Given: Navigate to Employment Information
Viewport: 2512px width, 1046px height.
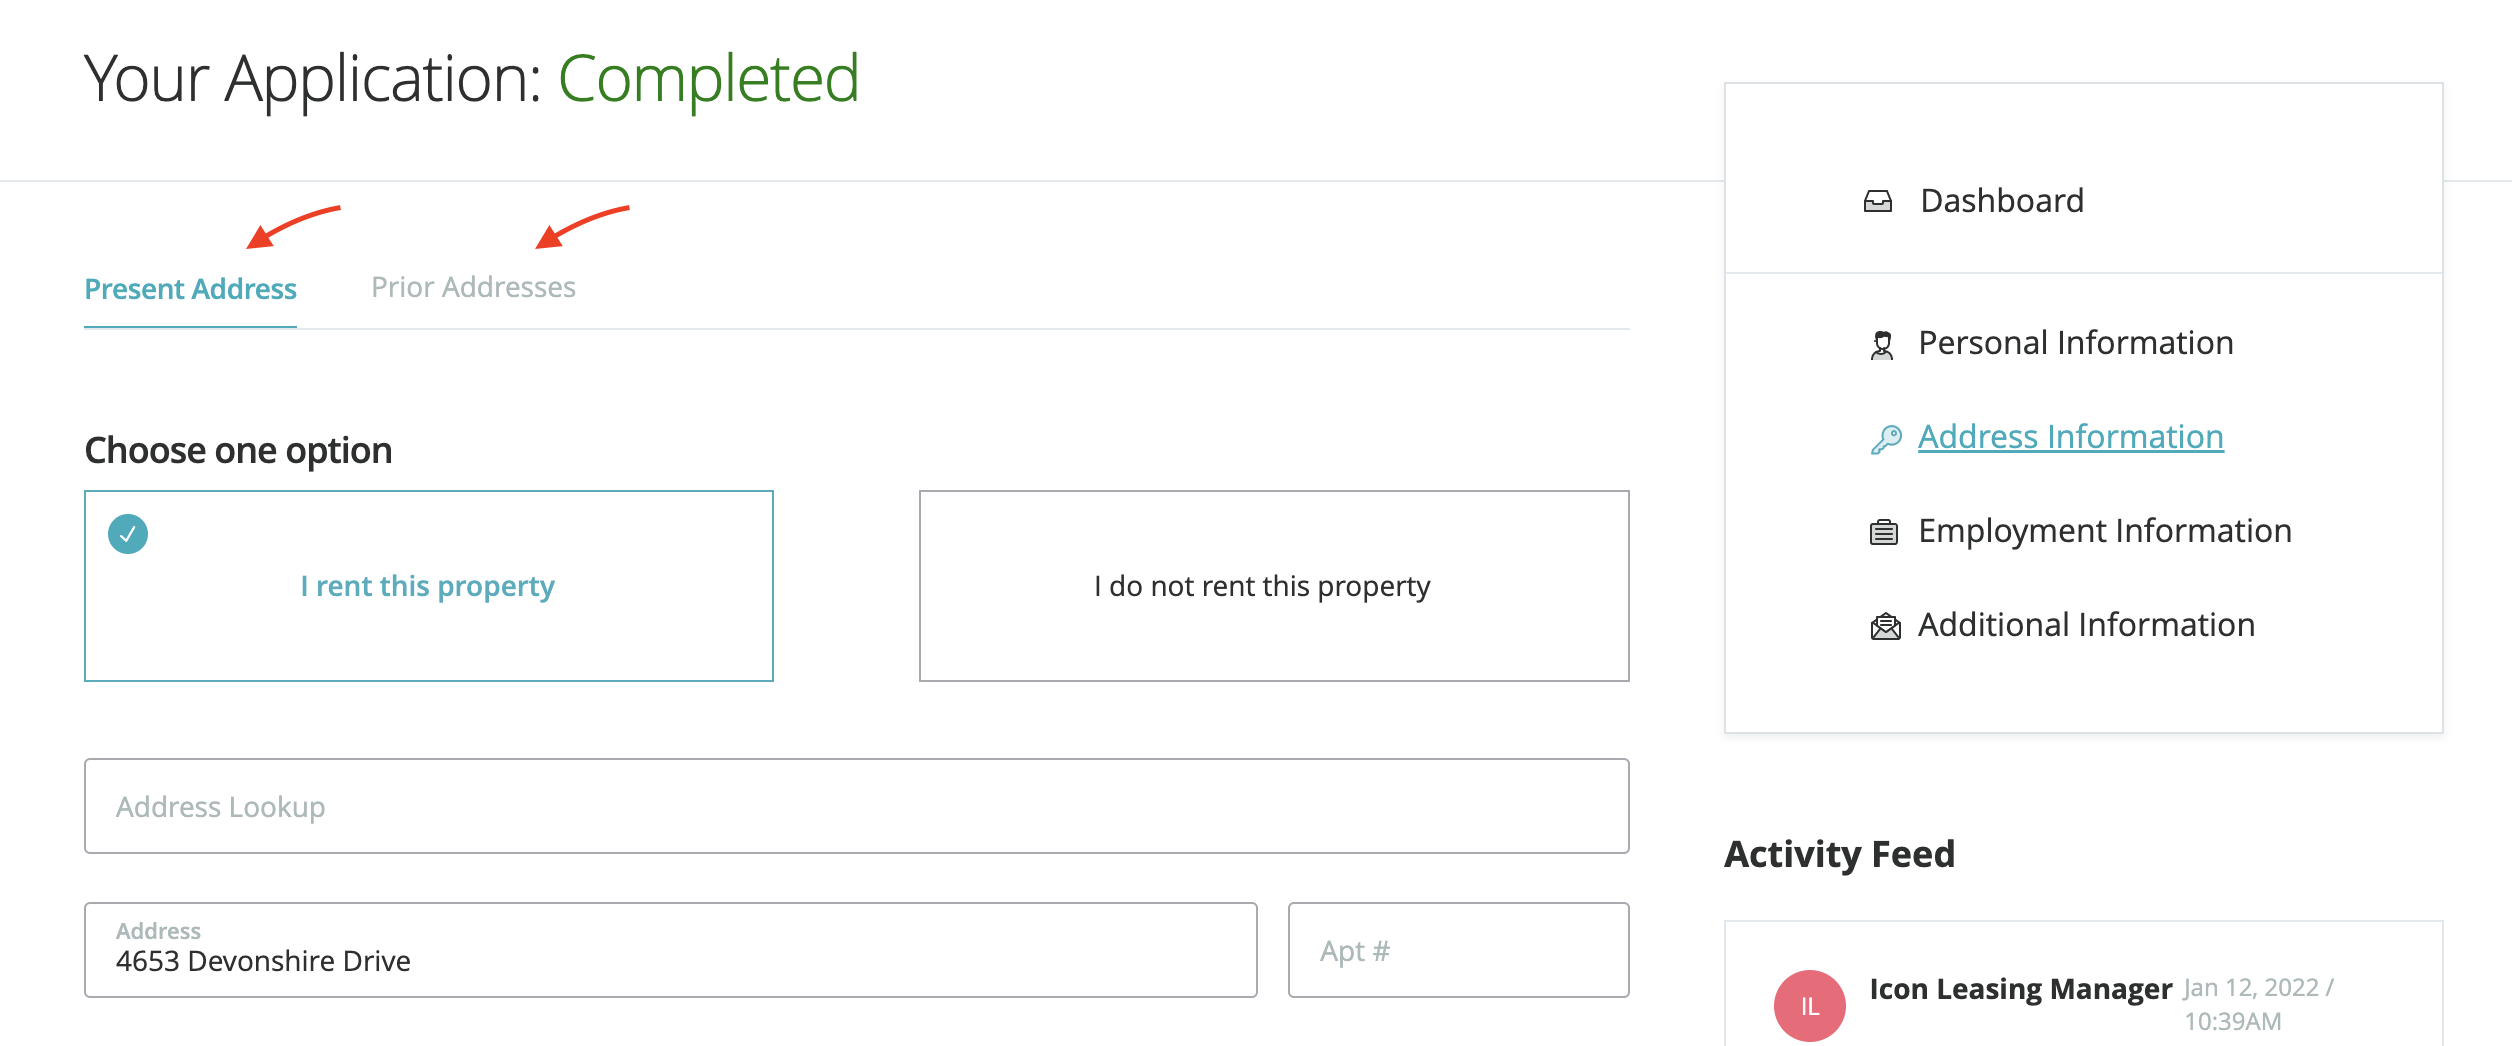Looking at the screenshot, I should pyautogui.click(x=2104, y=531).
